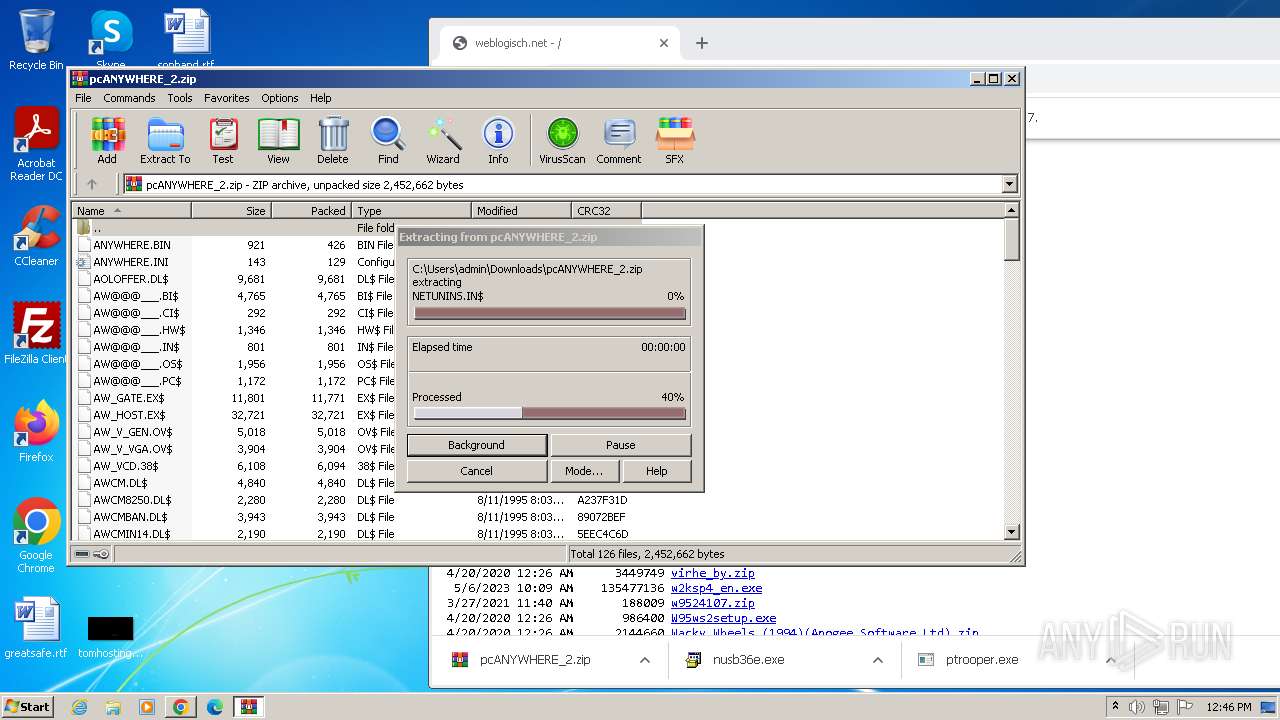1280x720 pixels.
Task: Click the Extract To toolbar icon
Action: (165, 140)
